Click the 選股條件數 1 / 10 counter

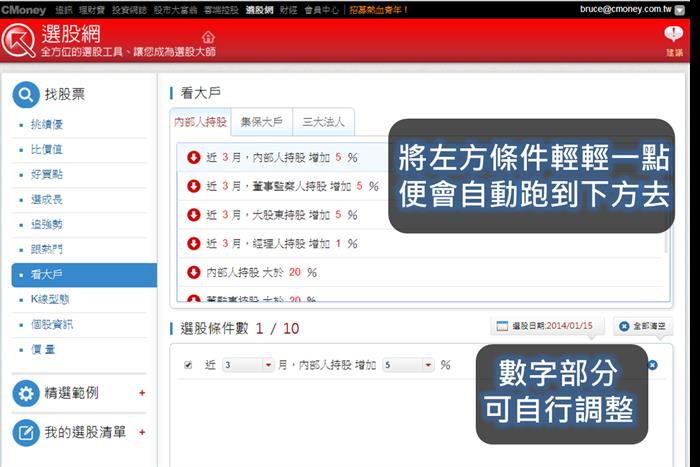click(240, 329)
